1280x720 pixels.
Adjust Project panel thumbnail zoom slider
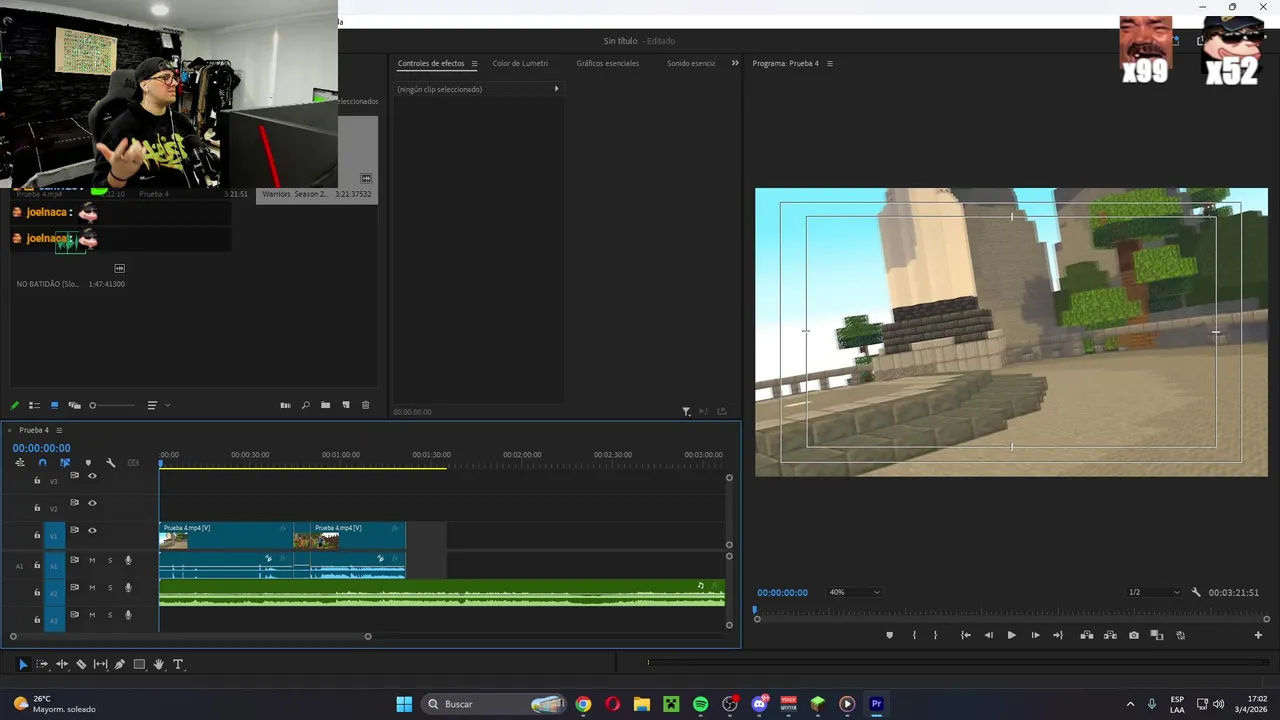(x=111, y=405)
